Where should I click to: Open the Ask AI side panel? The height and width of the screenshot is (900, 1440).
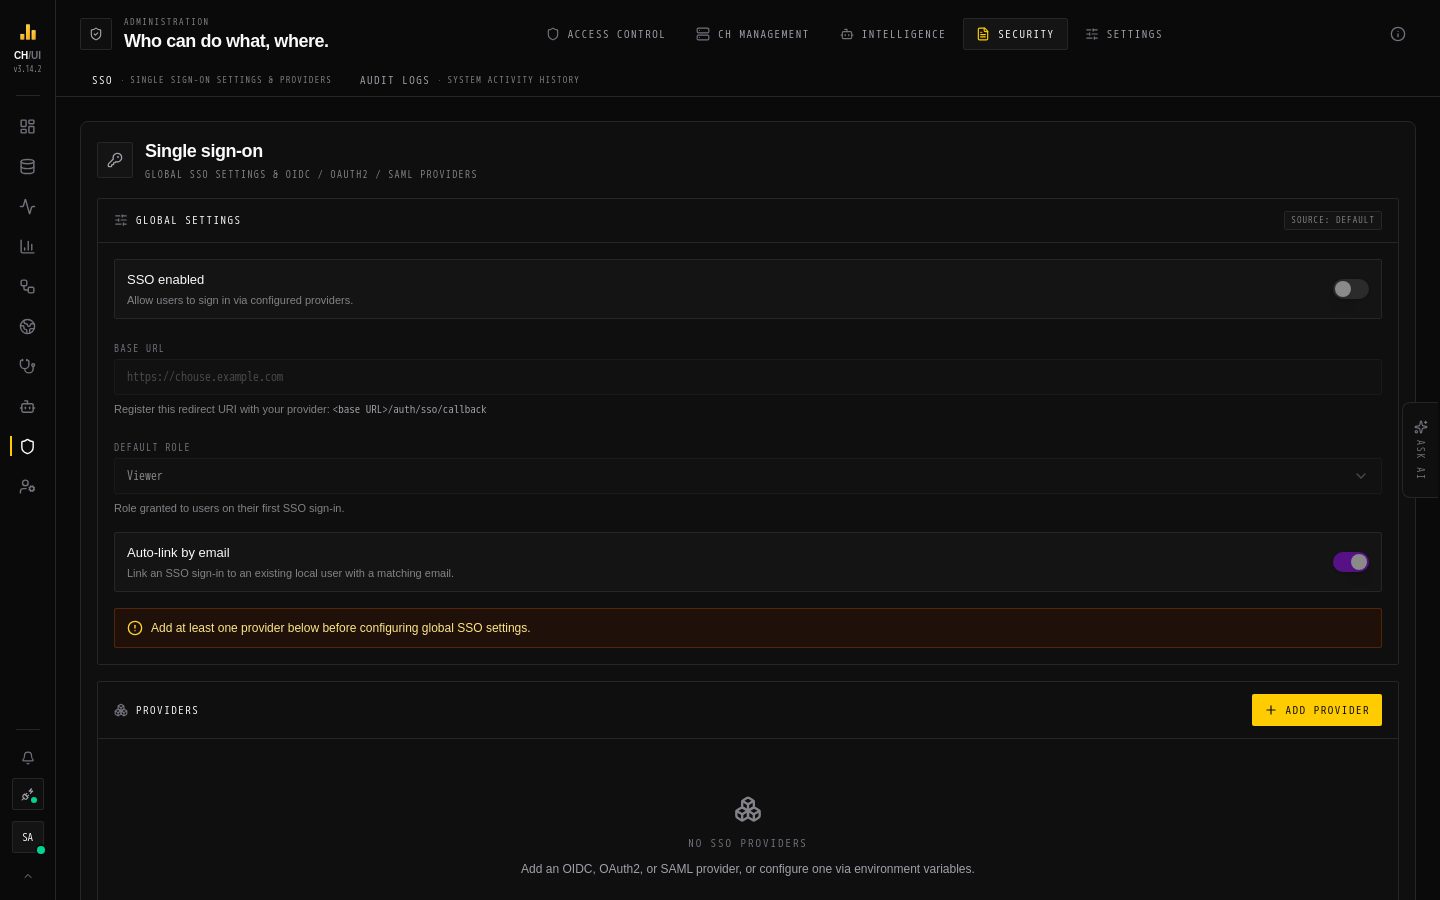point(1421,450)
